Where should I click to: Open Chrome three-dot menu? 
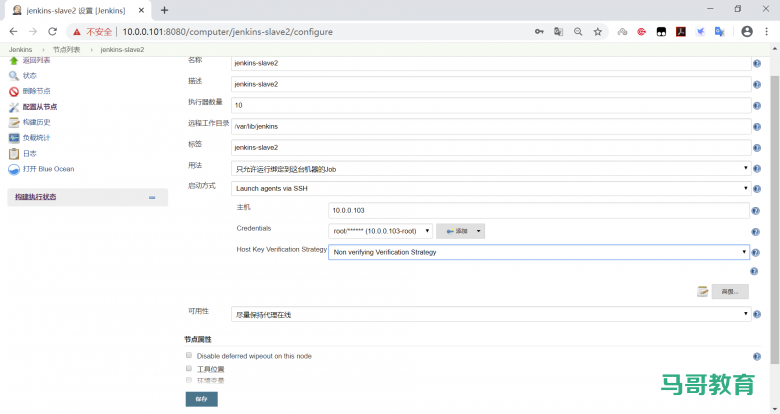coord(766,31)
